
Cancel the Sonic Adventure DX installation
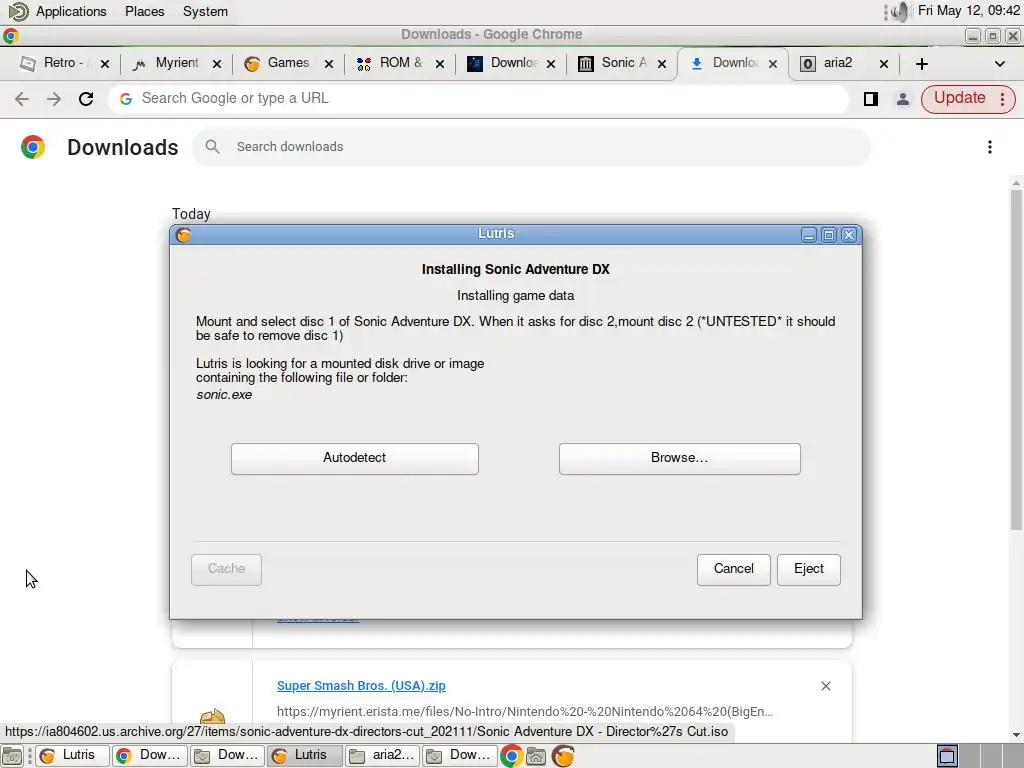pos(733,569)
